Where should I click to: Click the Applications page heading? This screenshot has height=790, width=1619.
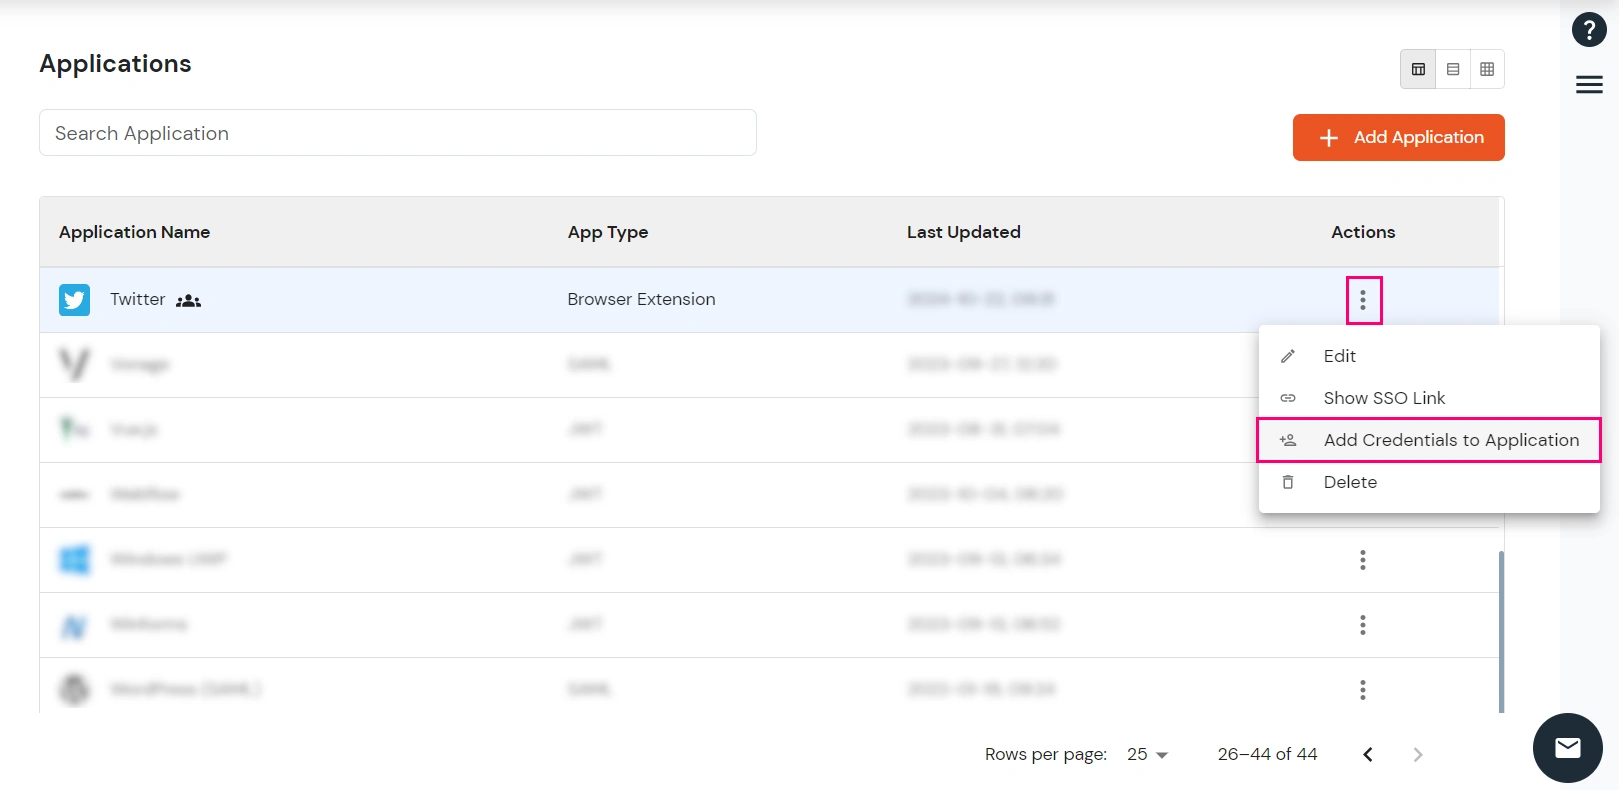115,64
